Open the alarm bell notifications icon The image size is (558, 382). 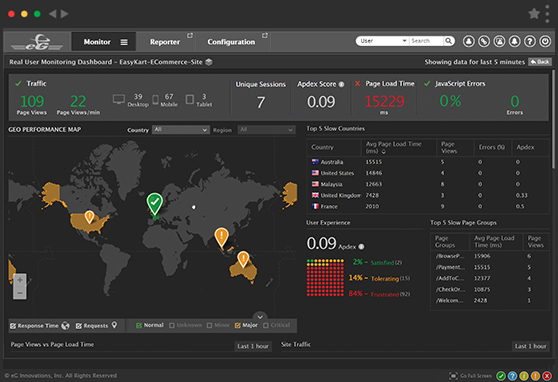coord(515,41)
